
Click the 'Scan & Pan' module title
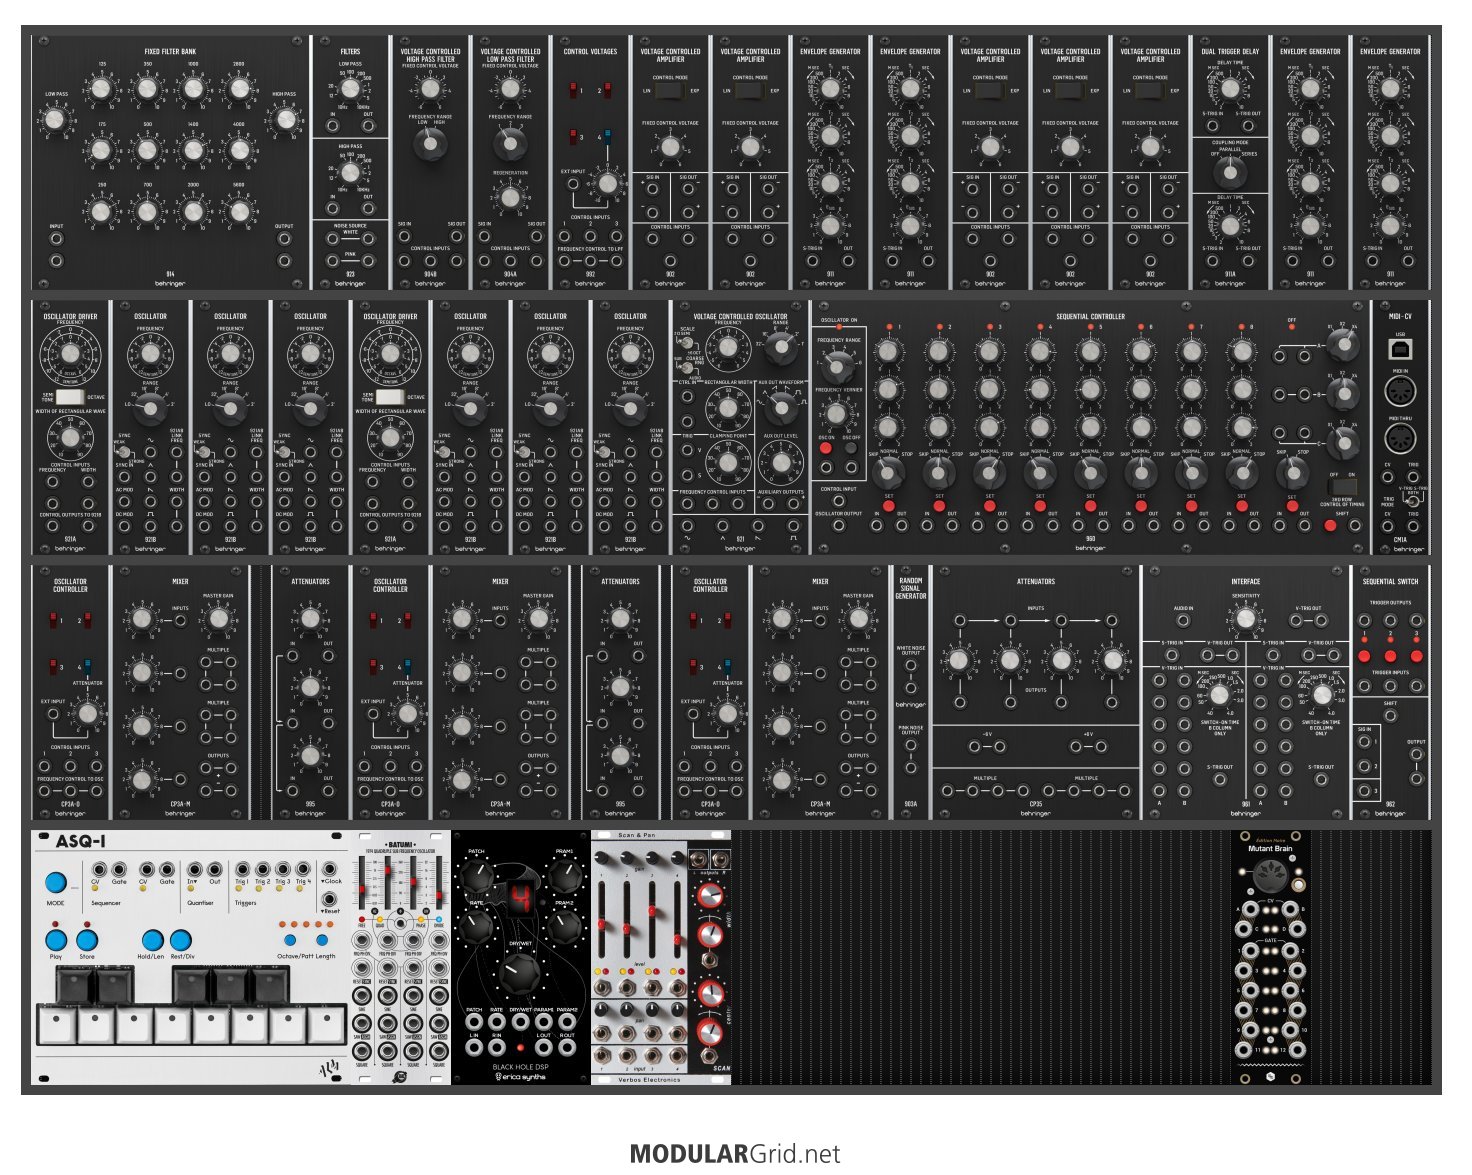pyautogui.click(x=636, y=835)
